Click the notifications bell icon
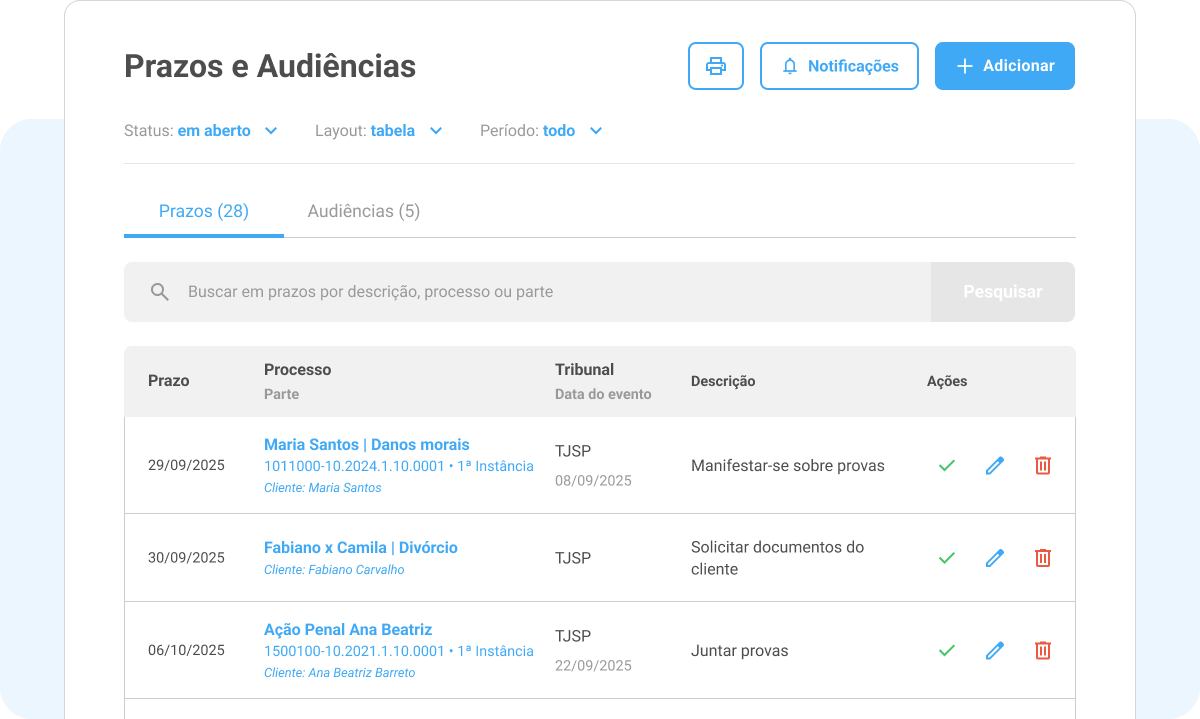The image size is (1200, 719). coord(790,65)
